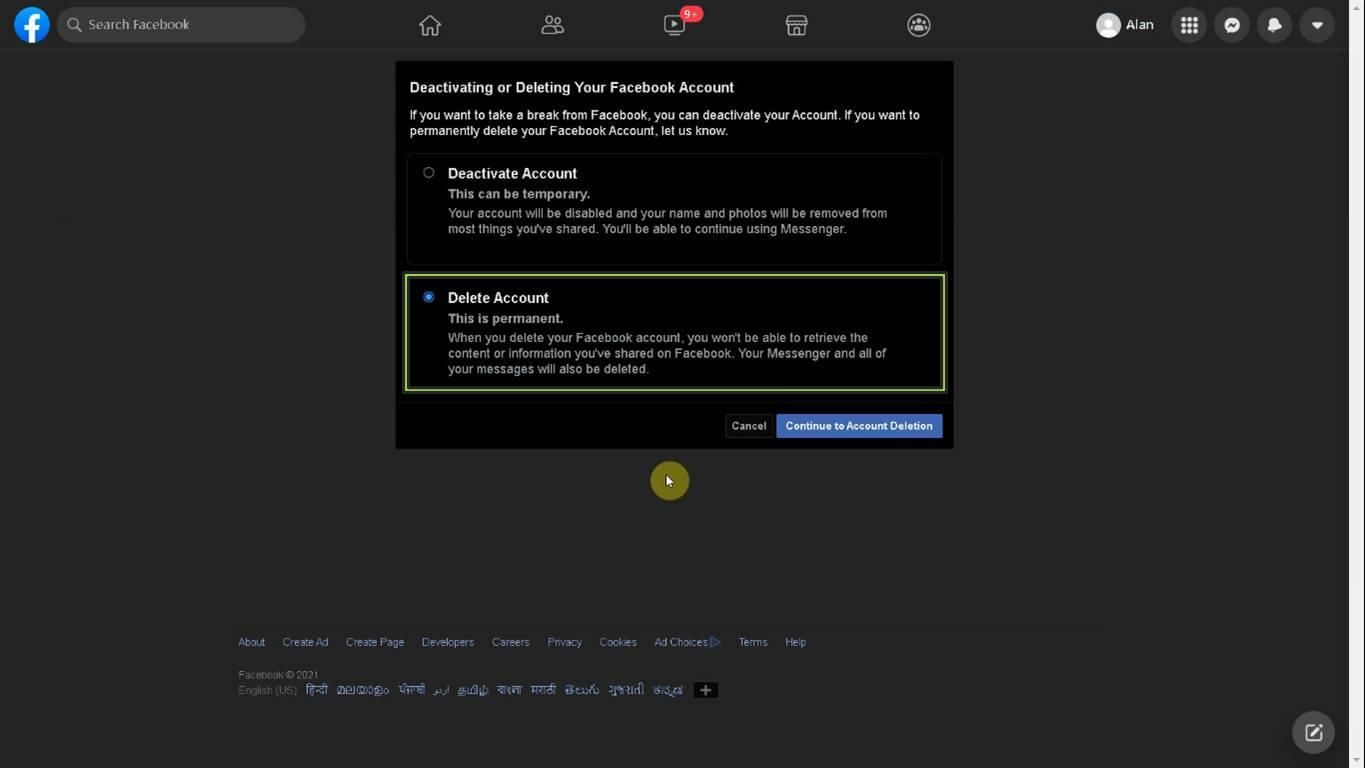Switch language to हिन्दी
The width and height of the screenshot is (1365, 768).
click(317, 690)
